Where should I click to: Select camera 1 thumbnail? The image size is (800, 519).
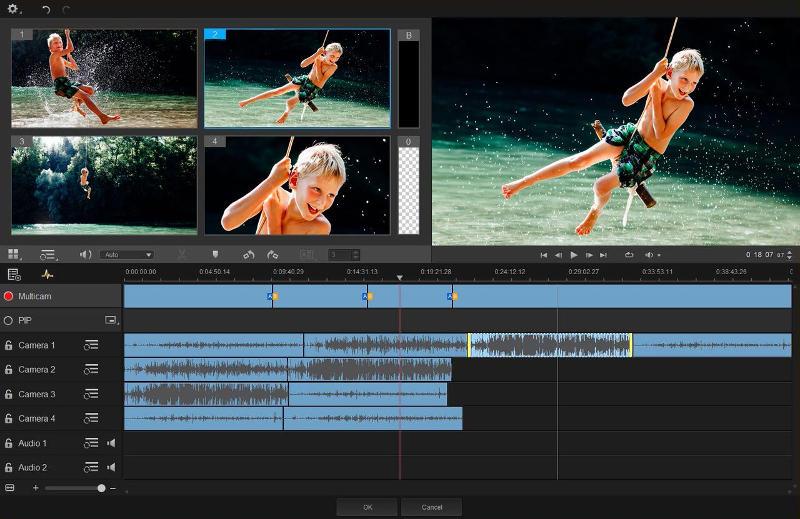(x=104, y=78)
